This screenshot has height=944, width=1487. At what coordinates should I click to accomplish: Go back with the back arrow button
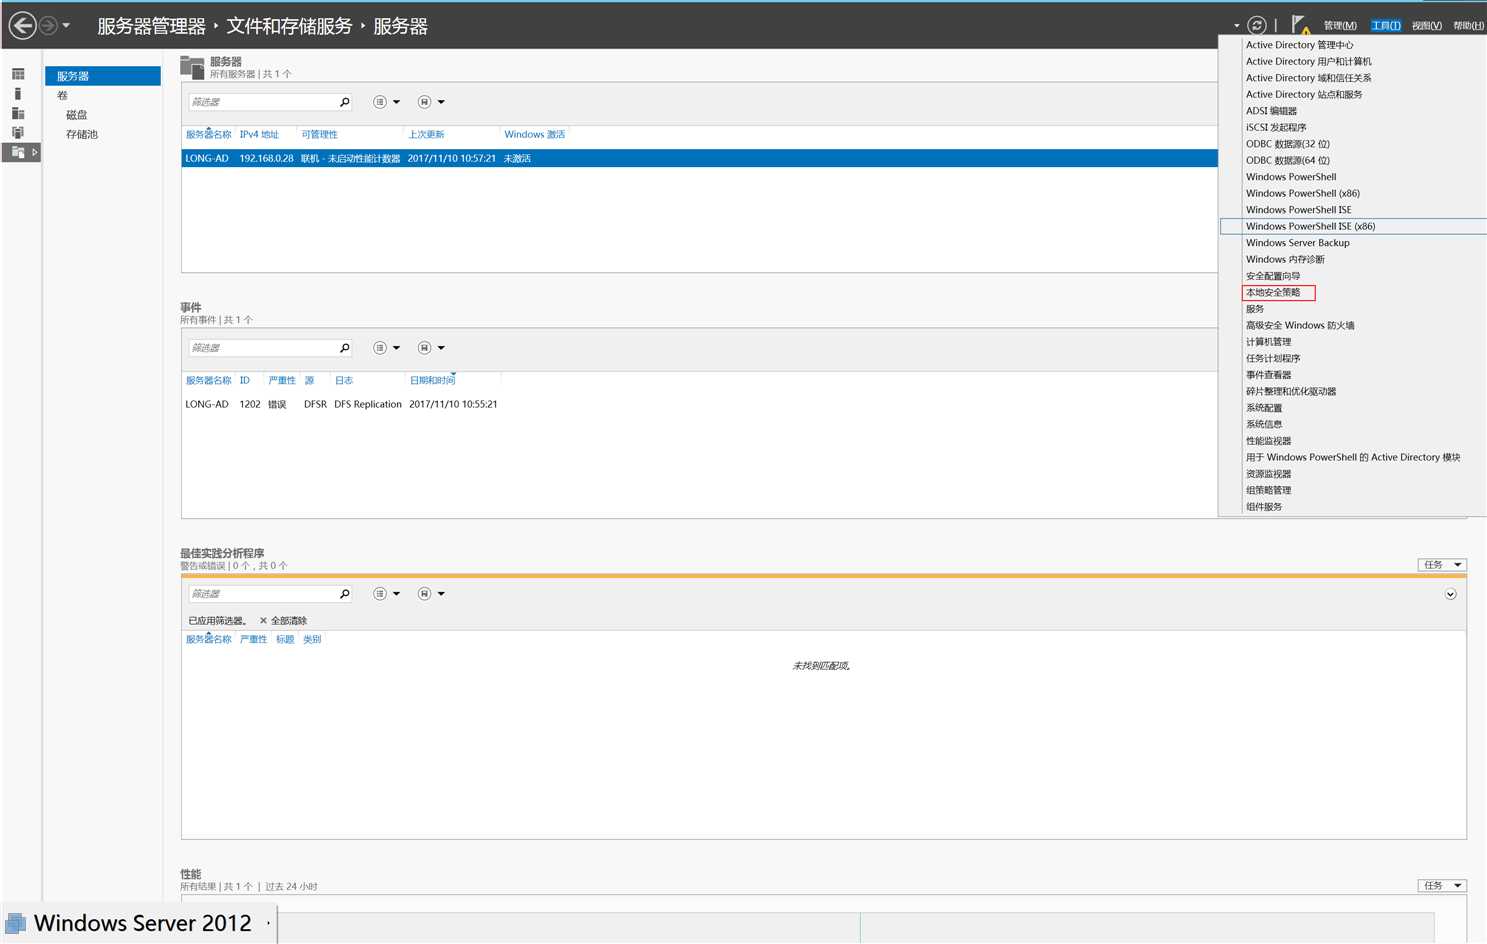pyautogui.click(x=22, y=25)
